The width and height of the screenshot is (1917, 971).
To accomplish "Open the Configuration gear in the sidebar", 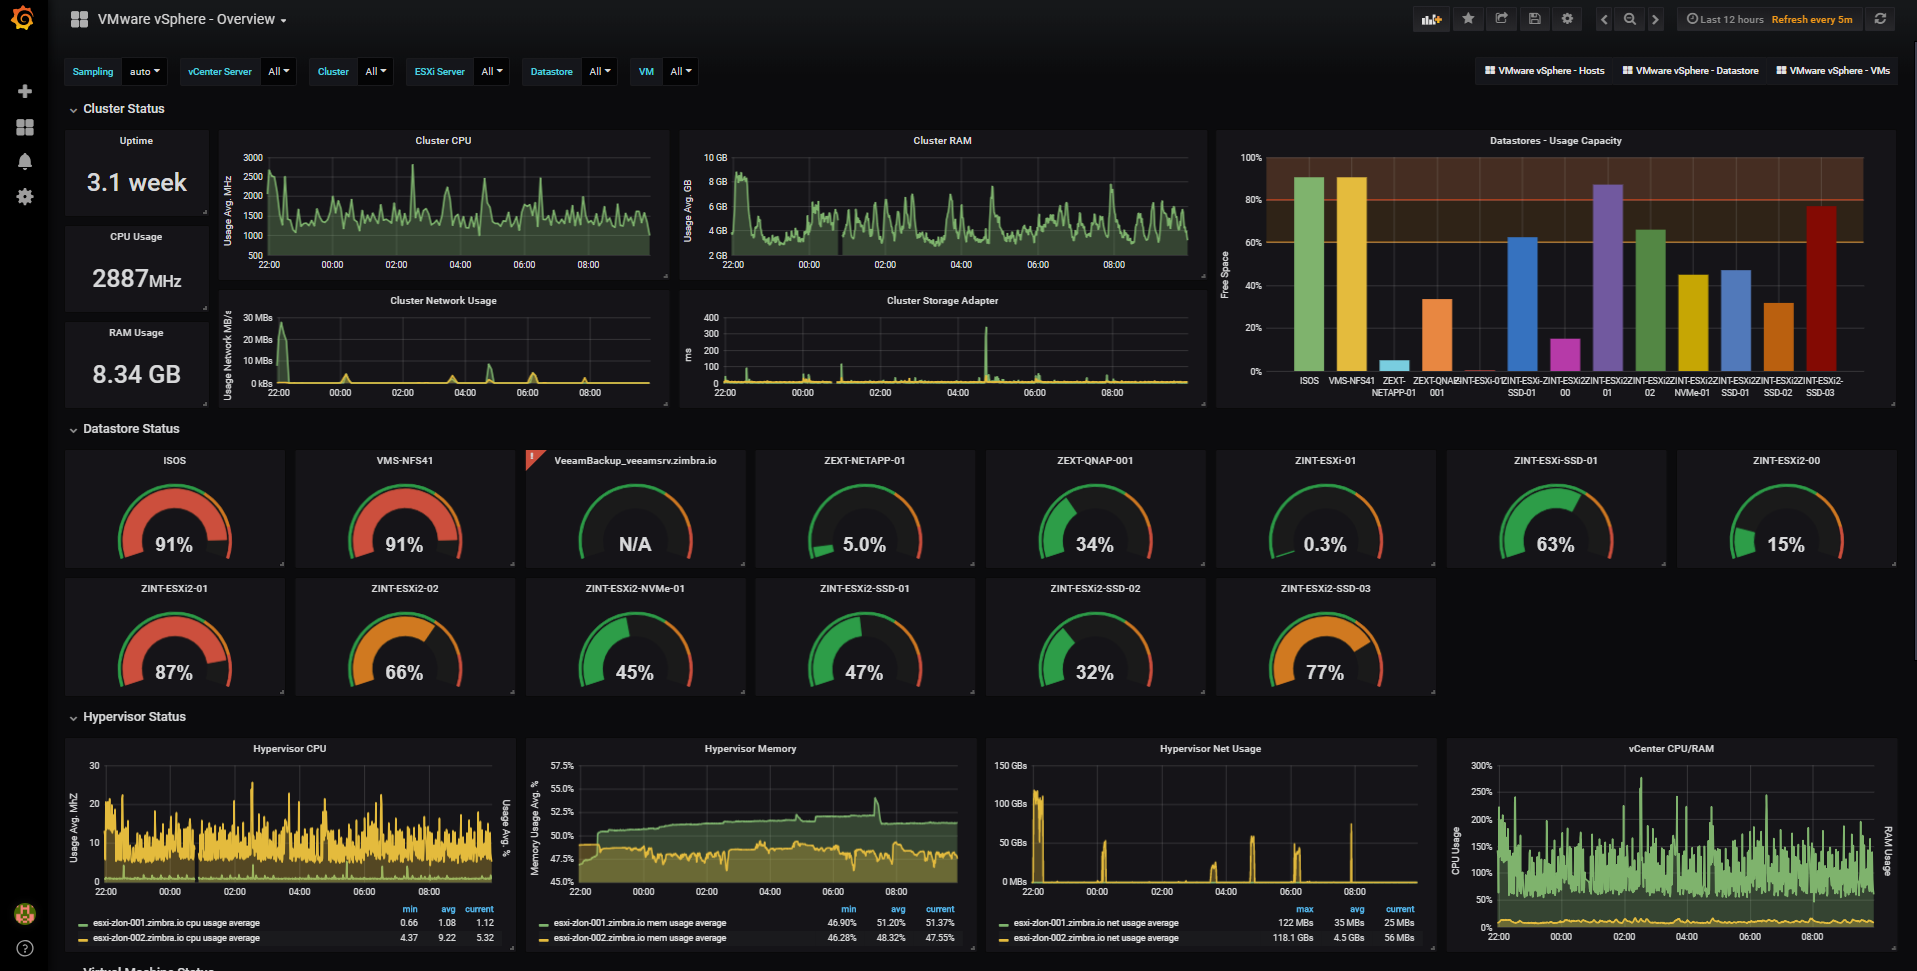I will tap(24, 197).
